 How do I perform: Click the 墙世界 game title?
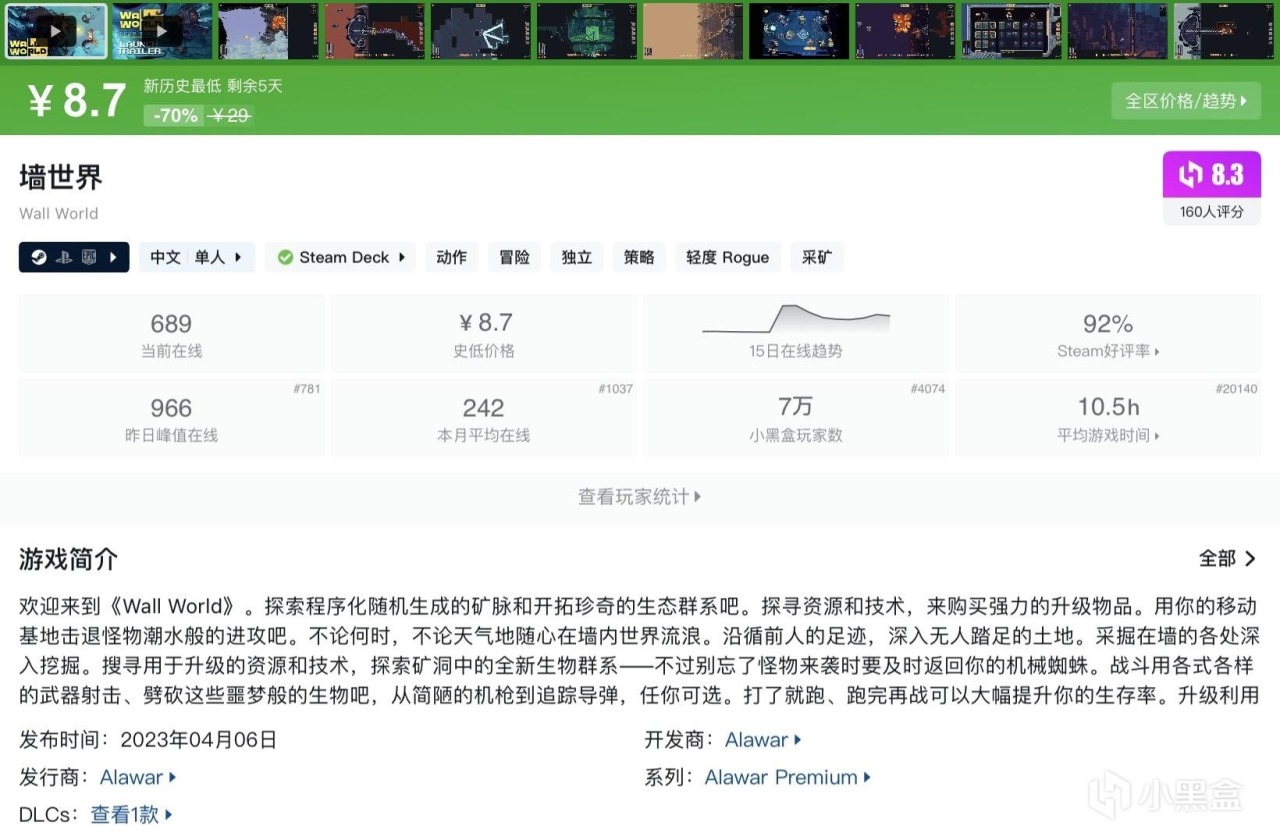[x=61, y=177]
